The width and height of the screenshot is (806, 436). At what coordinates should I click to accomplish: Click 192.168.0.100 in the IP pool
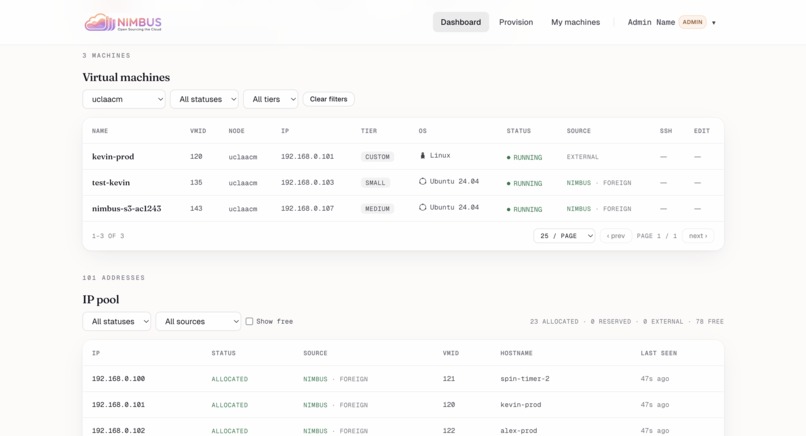click(x=118, y=378)
